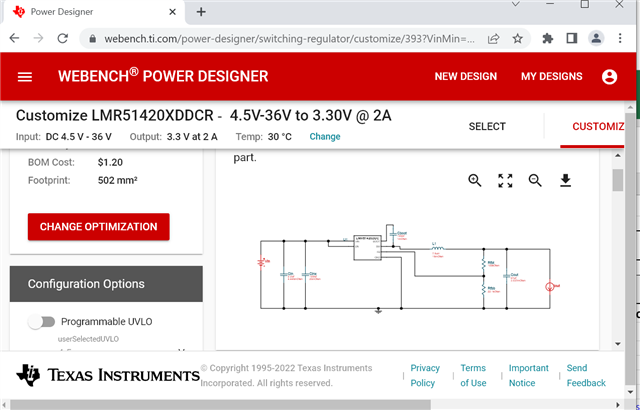This screenshot has height=410, width=640.
Task: Select the L1 inductor in schematic
Action: [438, 247]
